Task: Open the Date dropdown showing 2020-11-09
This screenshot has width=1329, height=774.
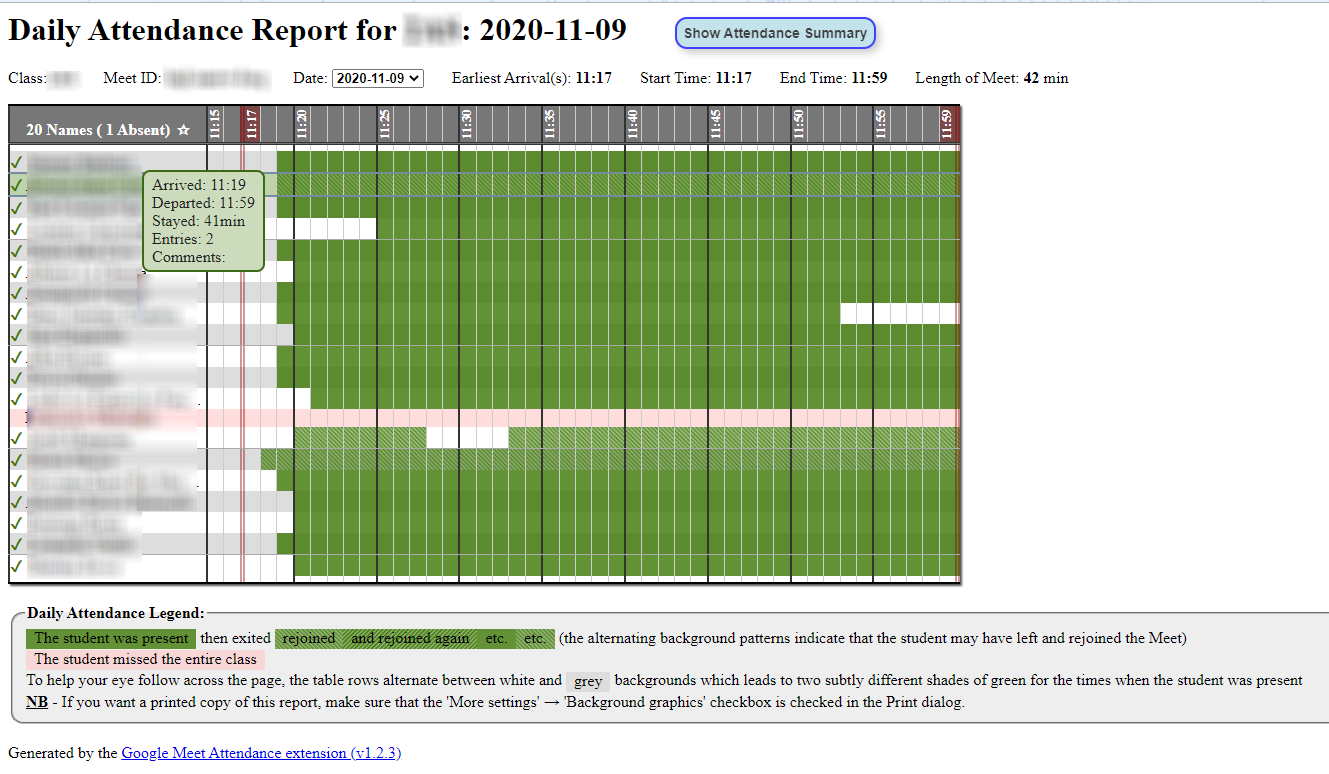Action: point(378,78)
